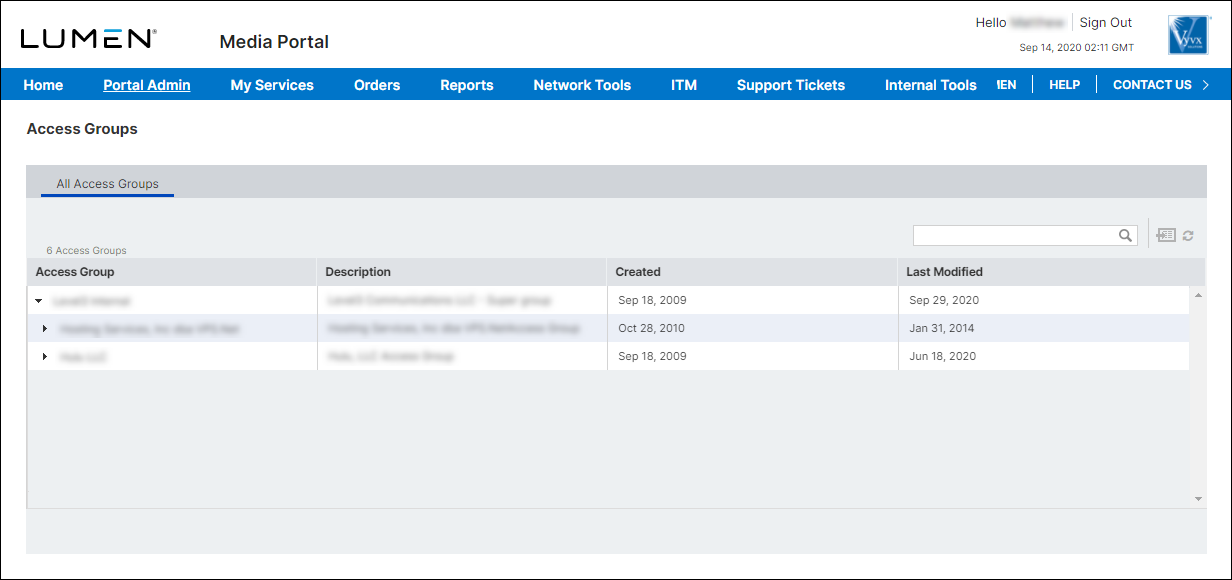Click the table scrollbar down arrow
1232x580 pixels.
(1197, 500)
